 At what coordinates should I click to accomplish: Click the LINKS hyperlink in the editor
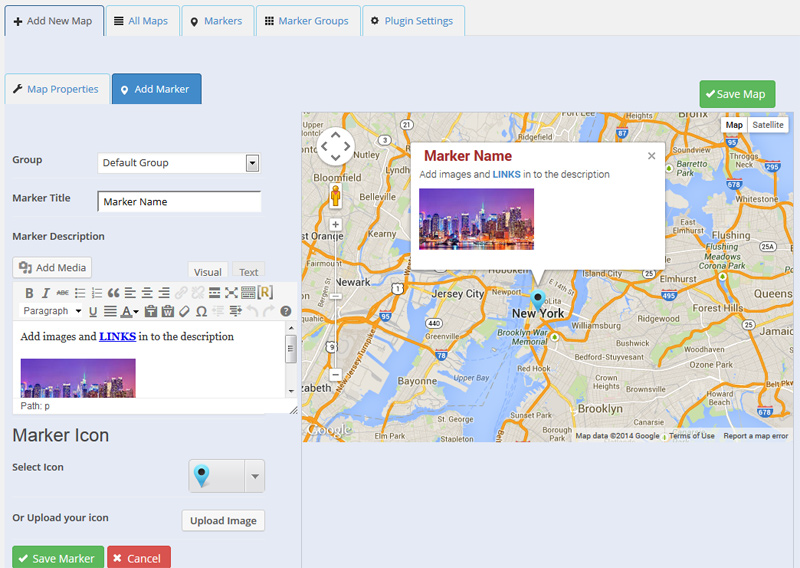pyautogui.click(x=117, y=336)
